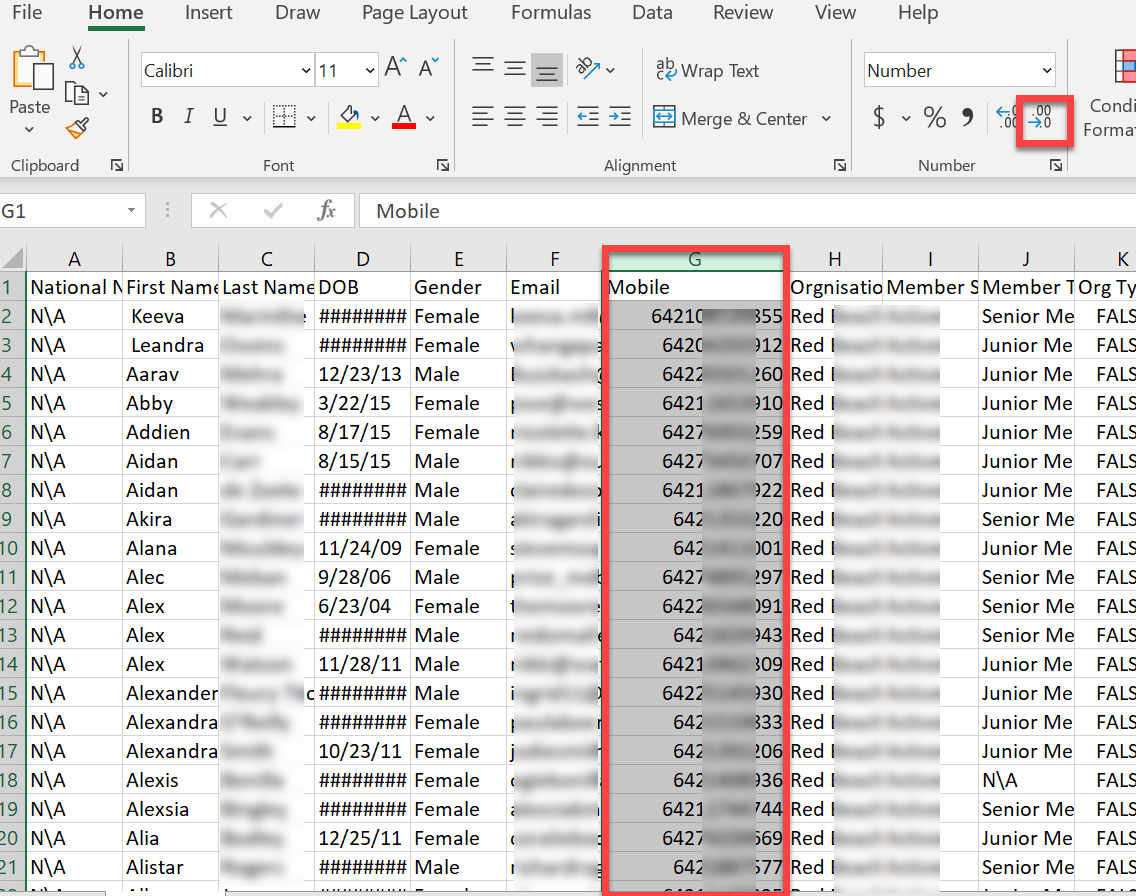Click the Cut scissors icon
This screenshot has width=1136, height=896.
(x=78, y=59)
